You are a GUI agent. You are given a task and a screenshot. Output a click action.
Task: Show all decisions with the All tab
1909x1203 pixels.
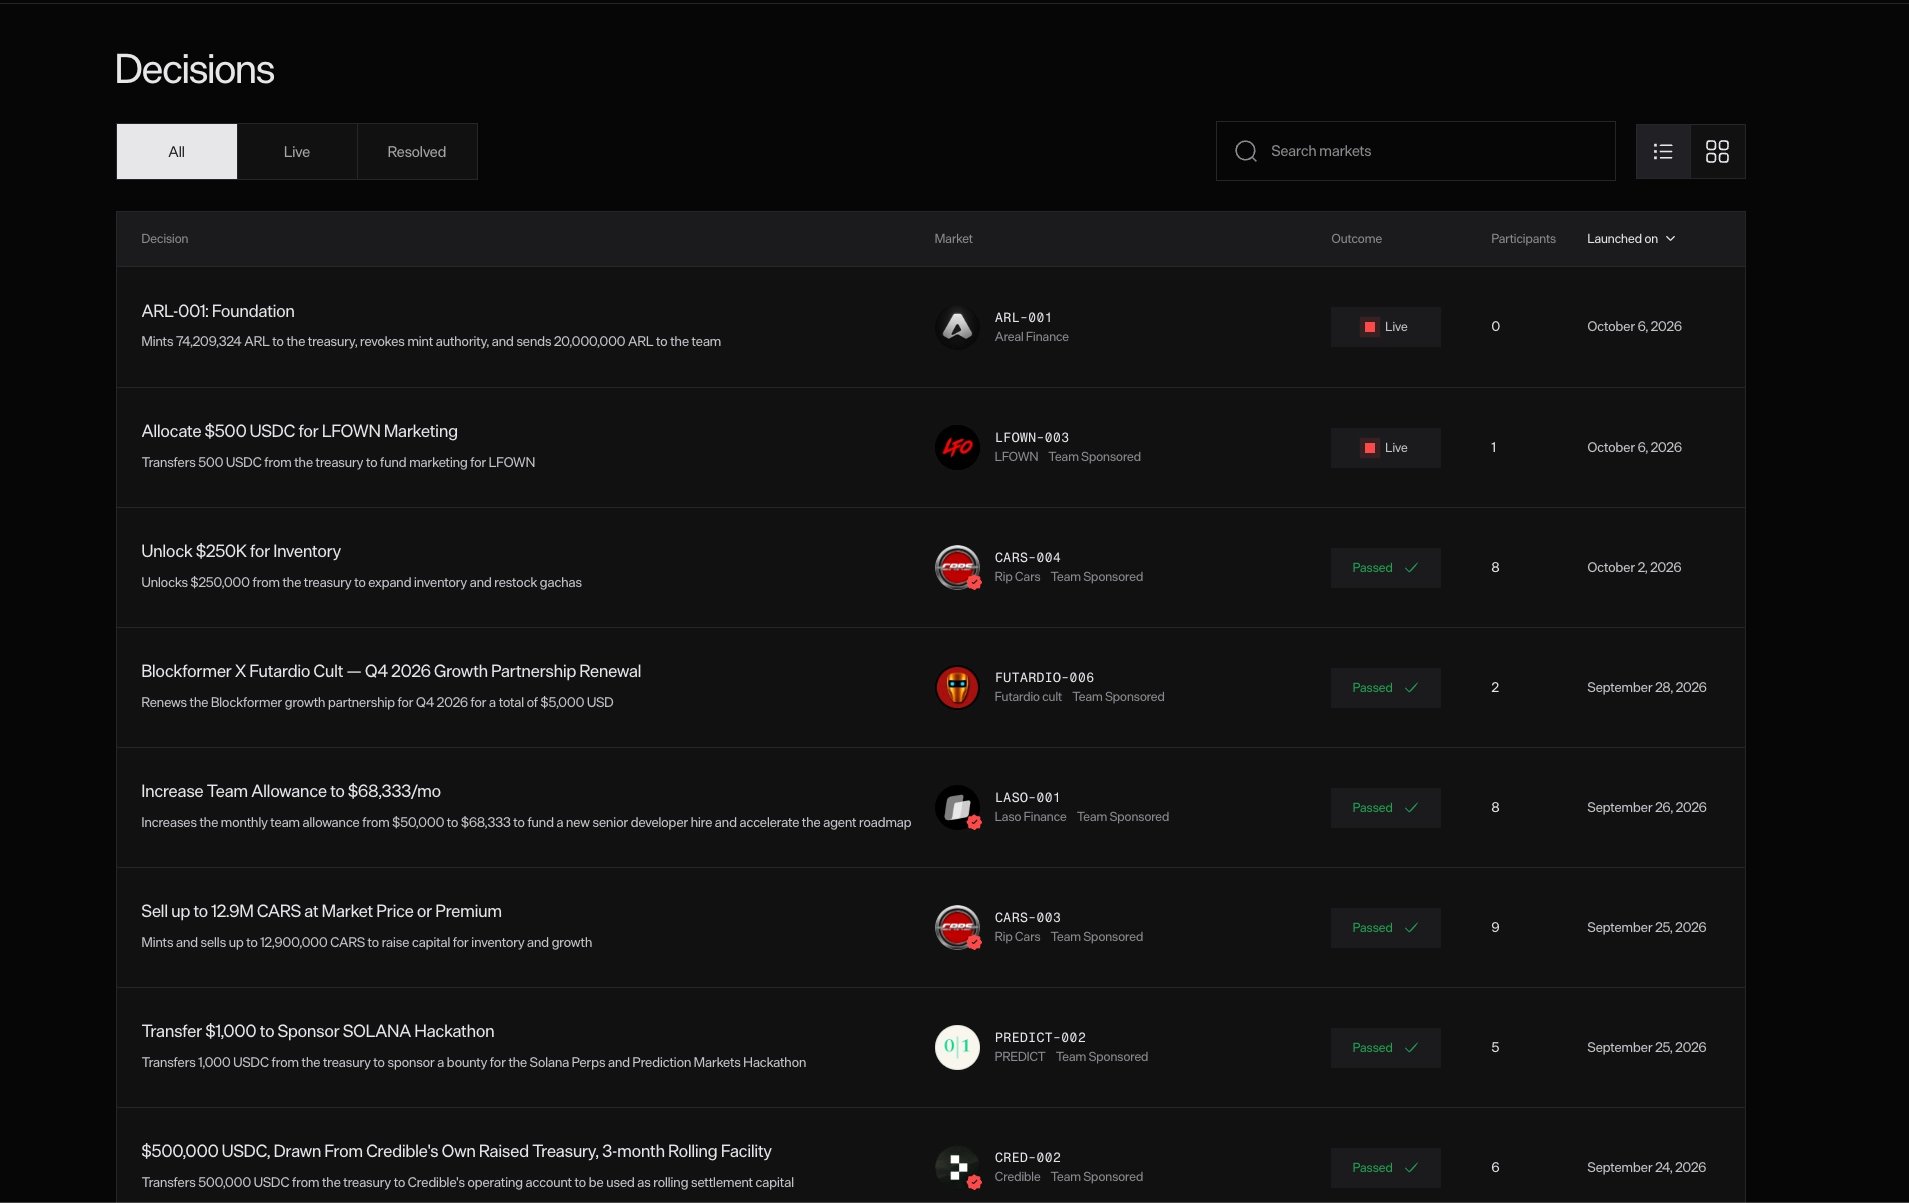(x=177, y=152)
